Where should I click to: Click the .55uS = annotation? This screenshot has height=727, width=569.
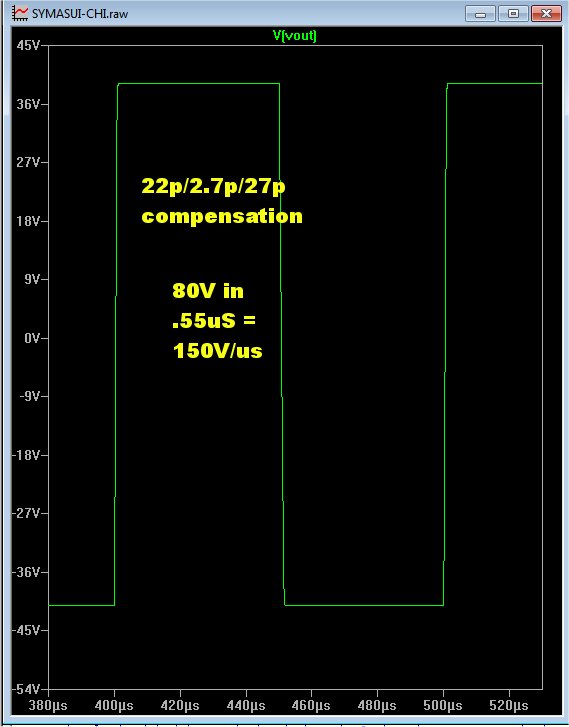[214, 320]
